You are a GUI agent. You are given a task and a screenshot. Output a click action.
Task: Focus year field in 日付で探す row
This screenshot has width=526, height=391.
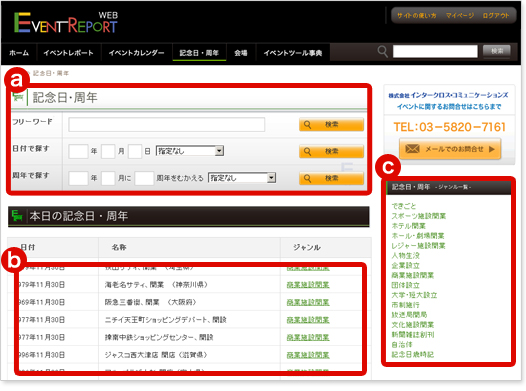[x=78, y=151]
